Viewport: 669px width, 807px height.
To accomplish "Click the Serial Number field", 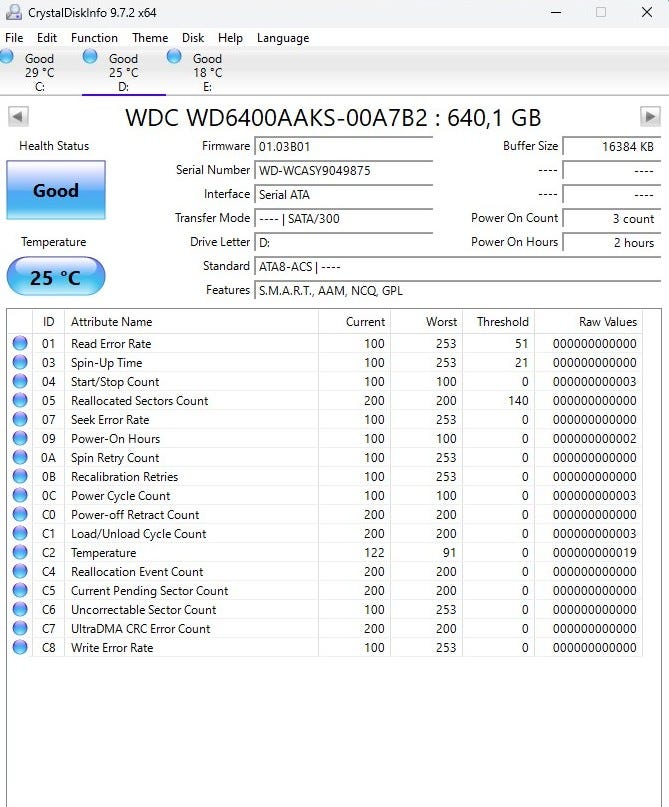I will (x=343, y=170).
